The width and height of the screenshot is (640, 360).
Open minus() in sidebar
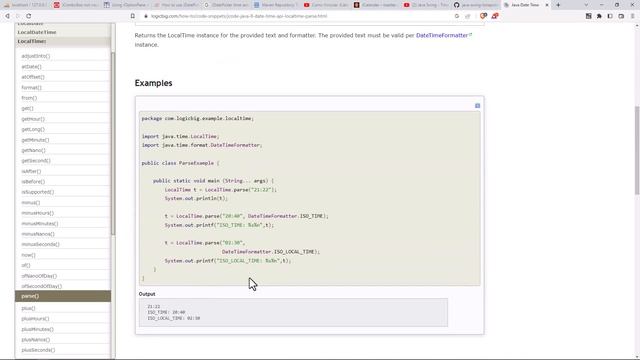(x=31, y=202)
